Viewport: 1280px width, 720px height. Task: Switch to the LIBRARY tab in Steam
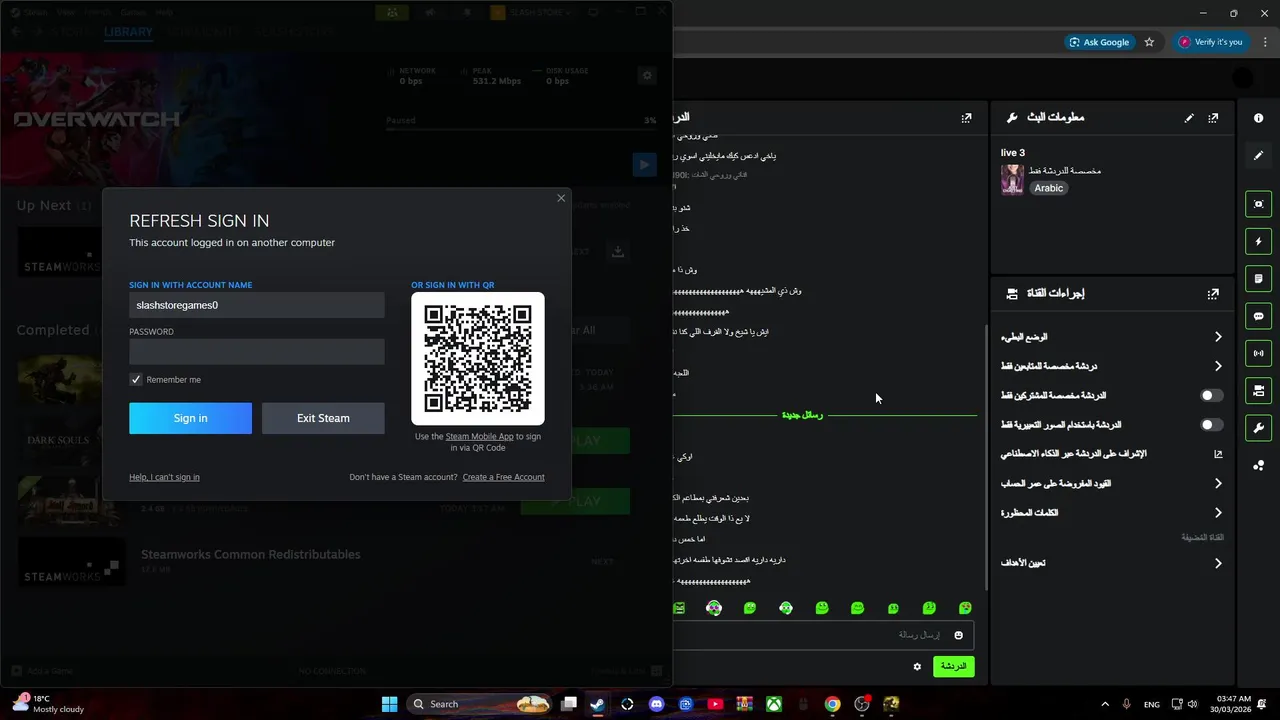click(x=128, y=32)
